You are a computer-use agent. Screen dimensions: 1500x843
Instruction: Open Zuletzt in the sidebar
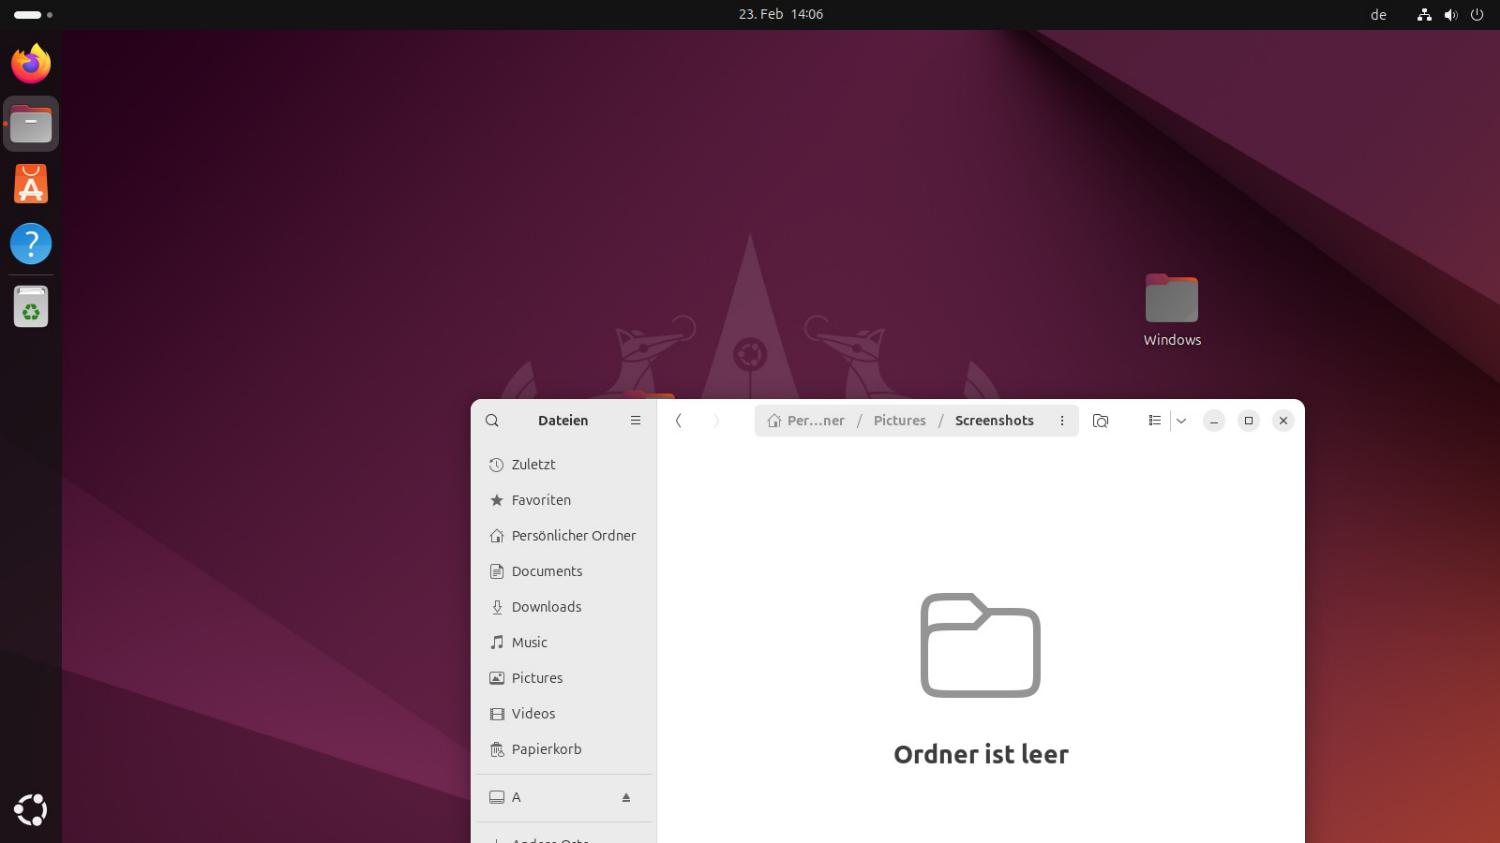click(533, 465)
